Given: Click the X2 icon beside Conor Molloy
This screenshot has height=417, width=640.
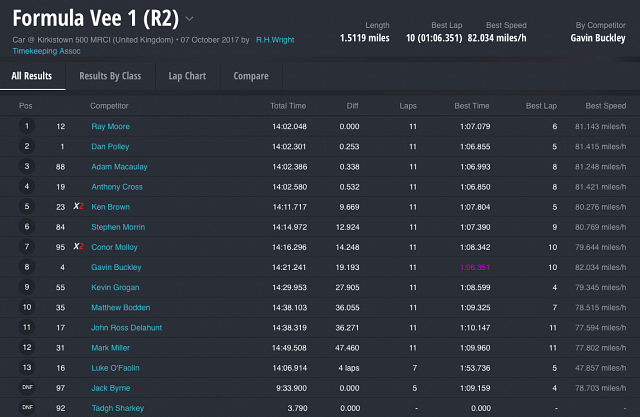Looking at the screenshot, I should [79, 246].
